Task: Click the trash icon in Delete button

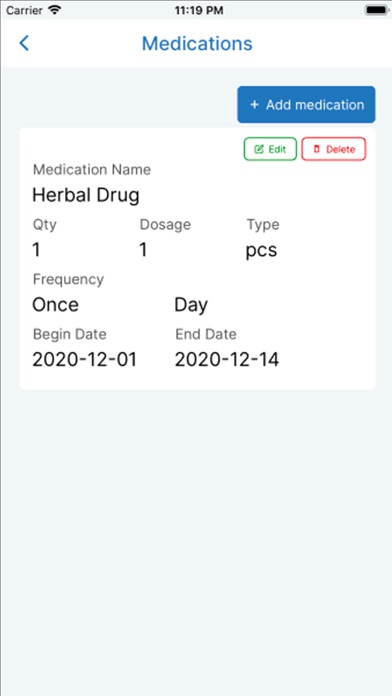Action: pos(317,149)
